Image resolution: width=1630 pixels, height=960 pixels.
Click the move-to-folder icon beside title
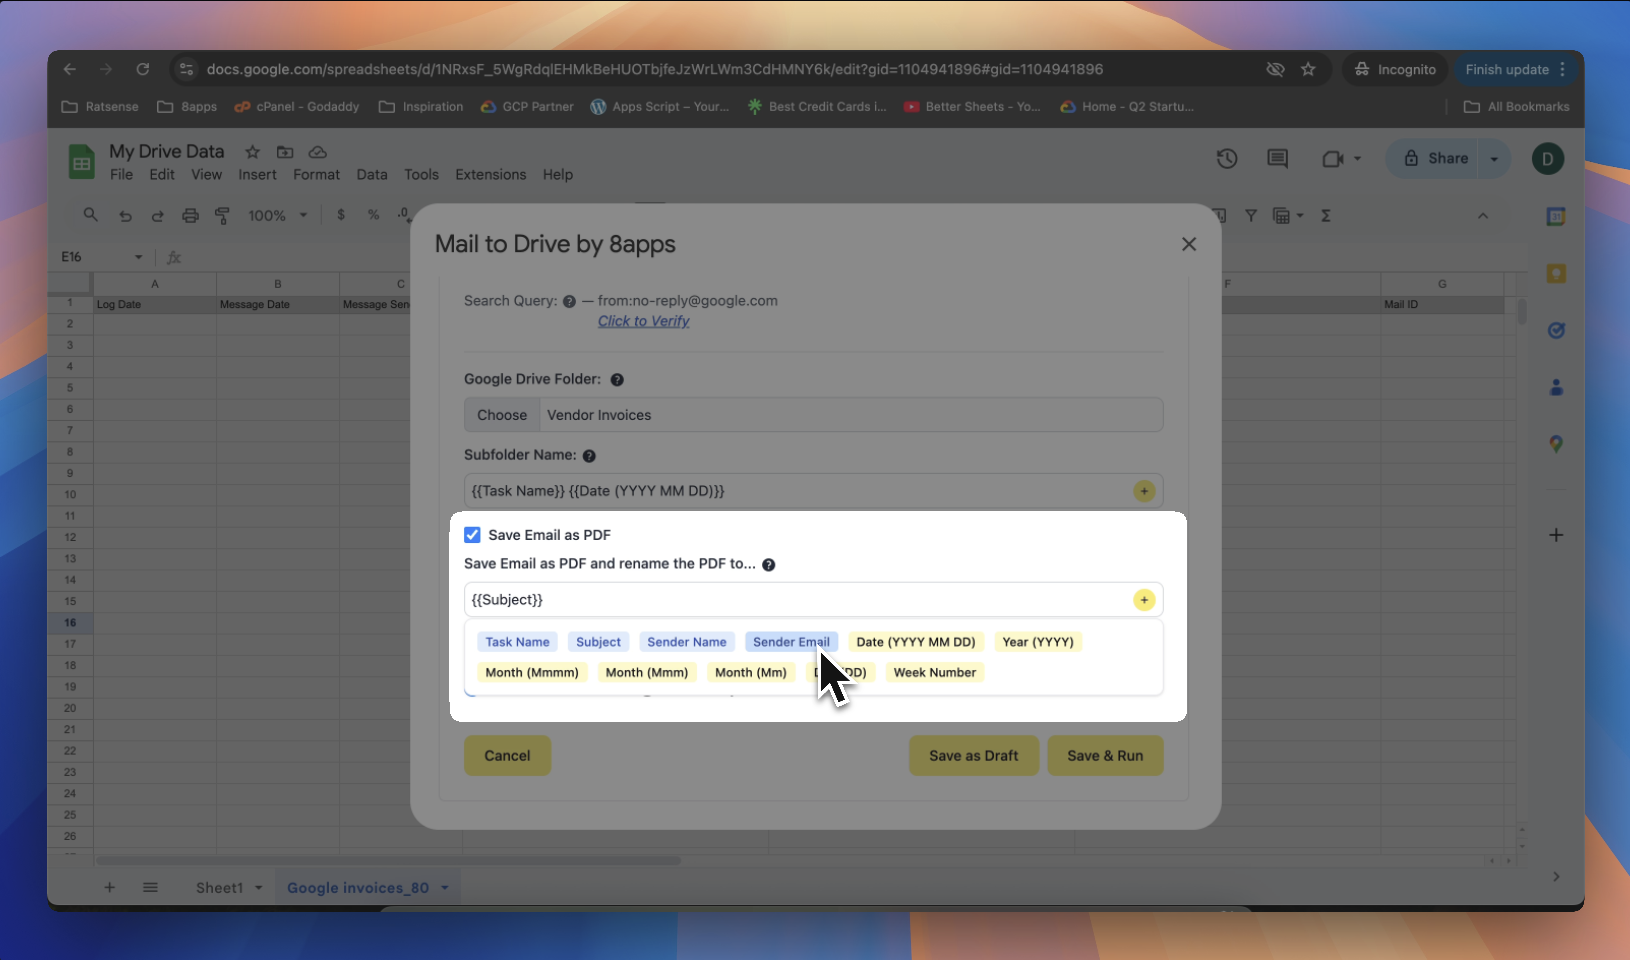coord(285,152)
